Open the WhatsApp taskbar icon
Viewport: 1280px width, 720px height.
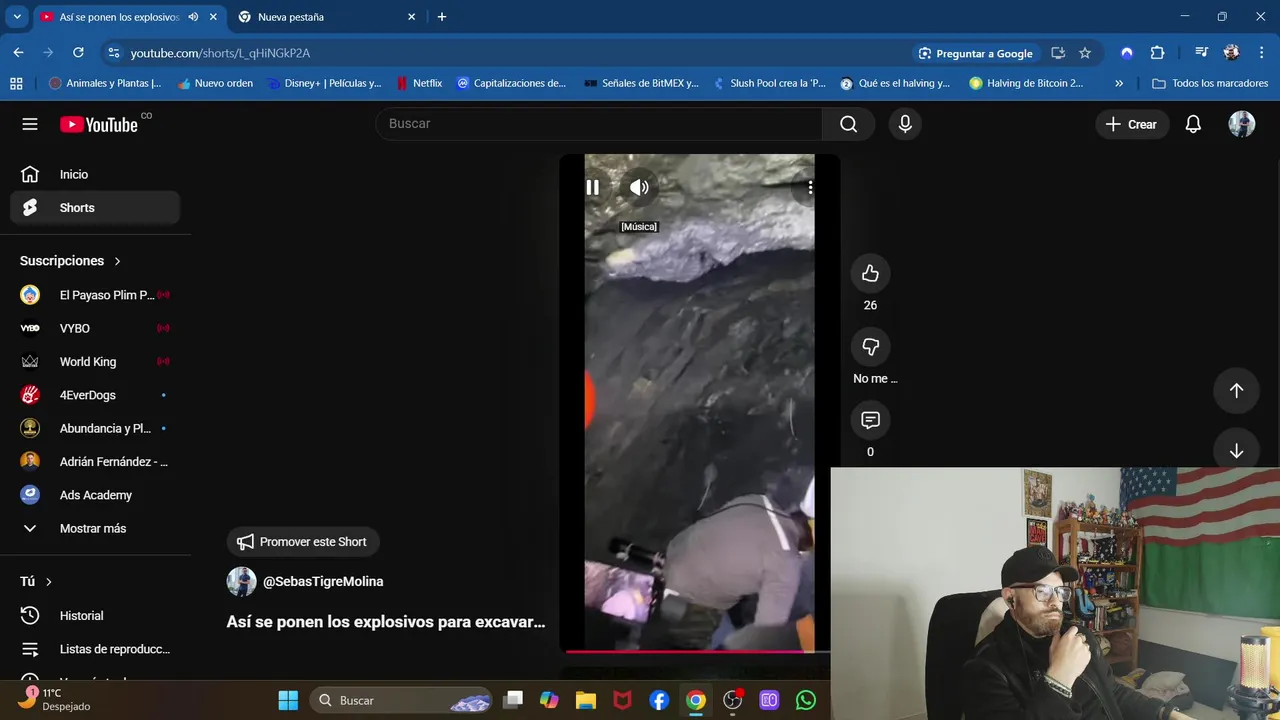(x=806, y=700)
